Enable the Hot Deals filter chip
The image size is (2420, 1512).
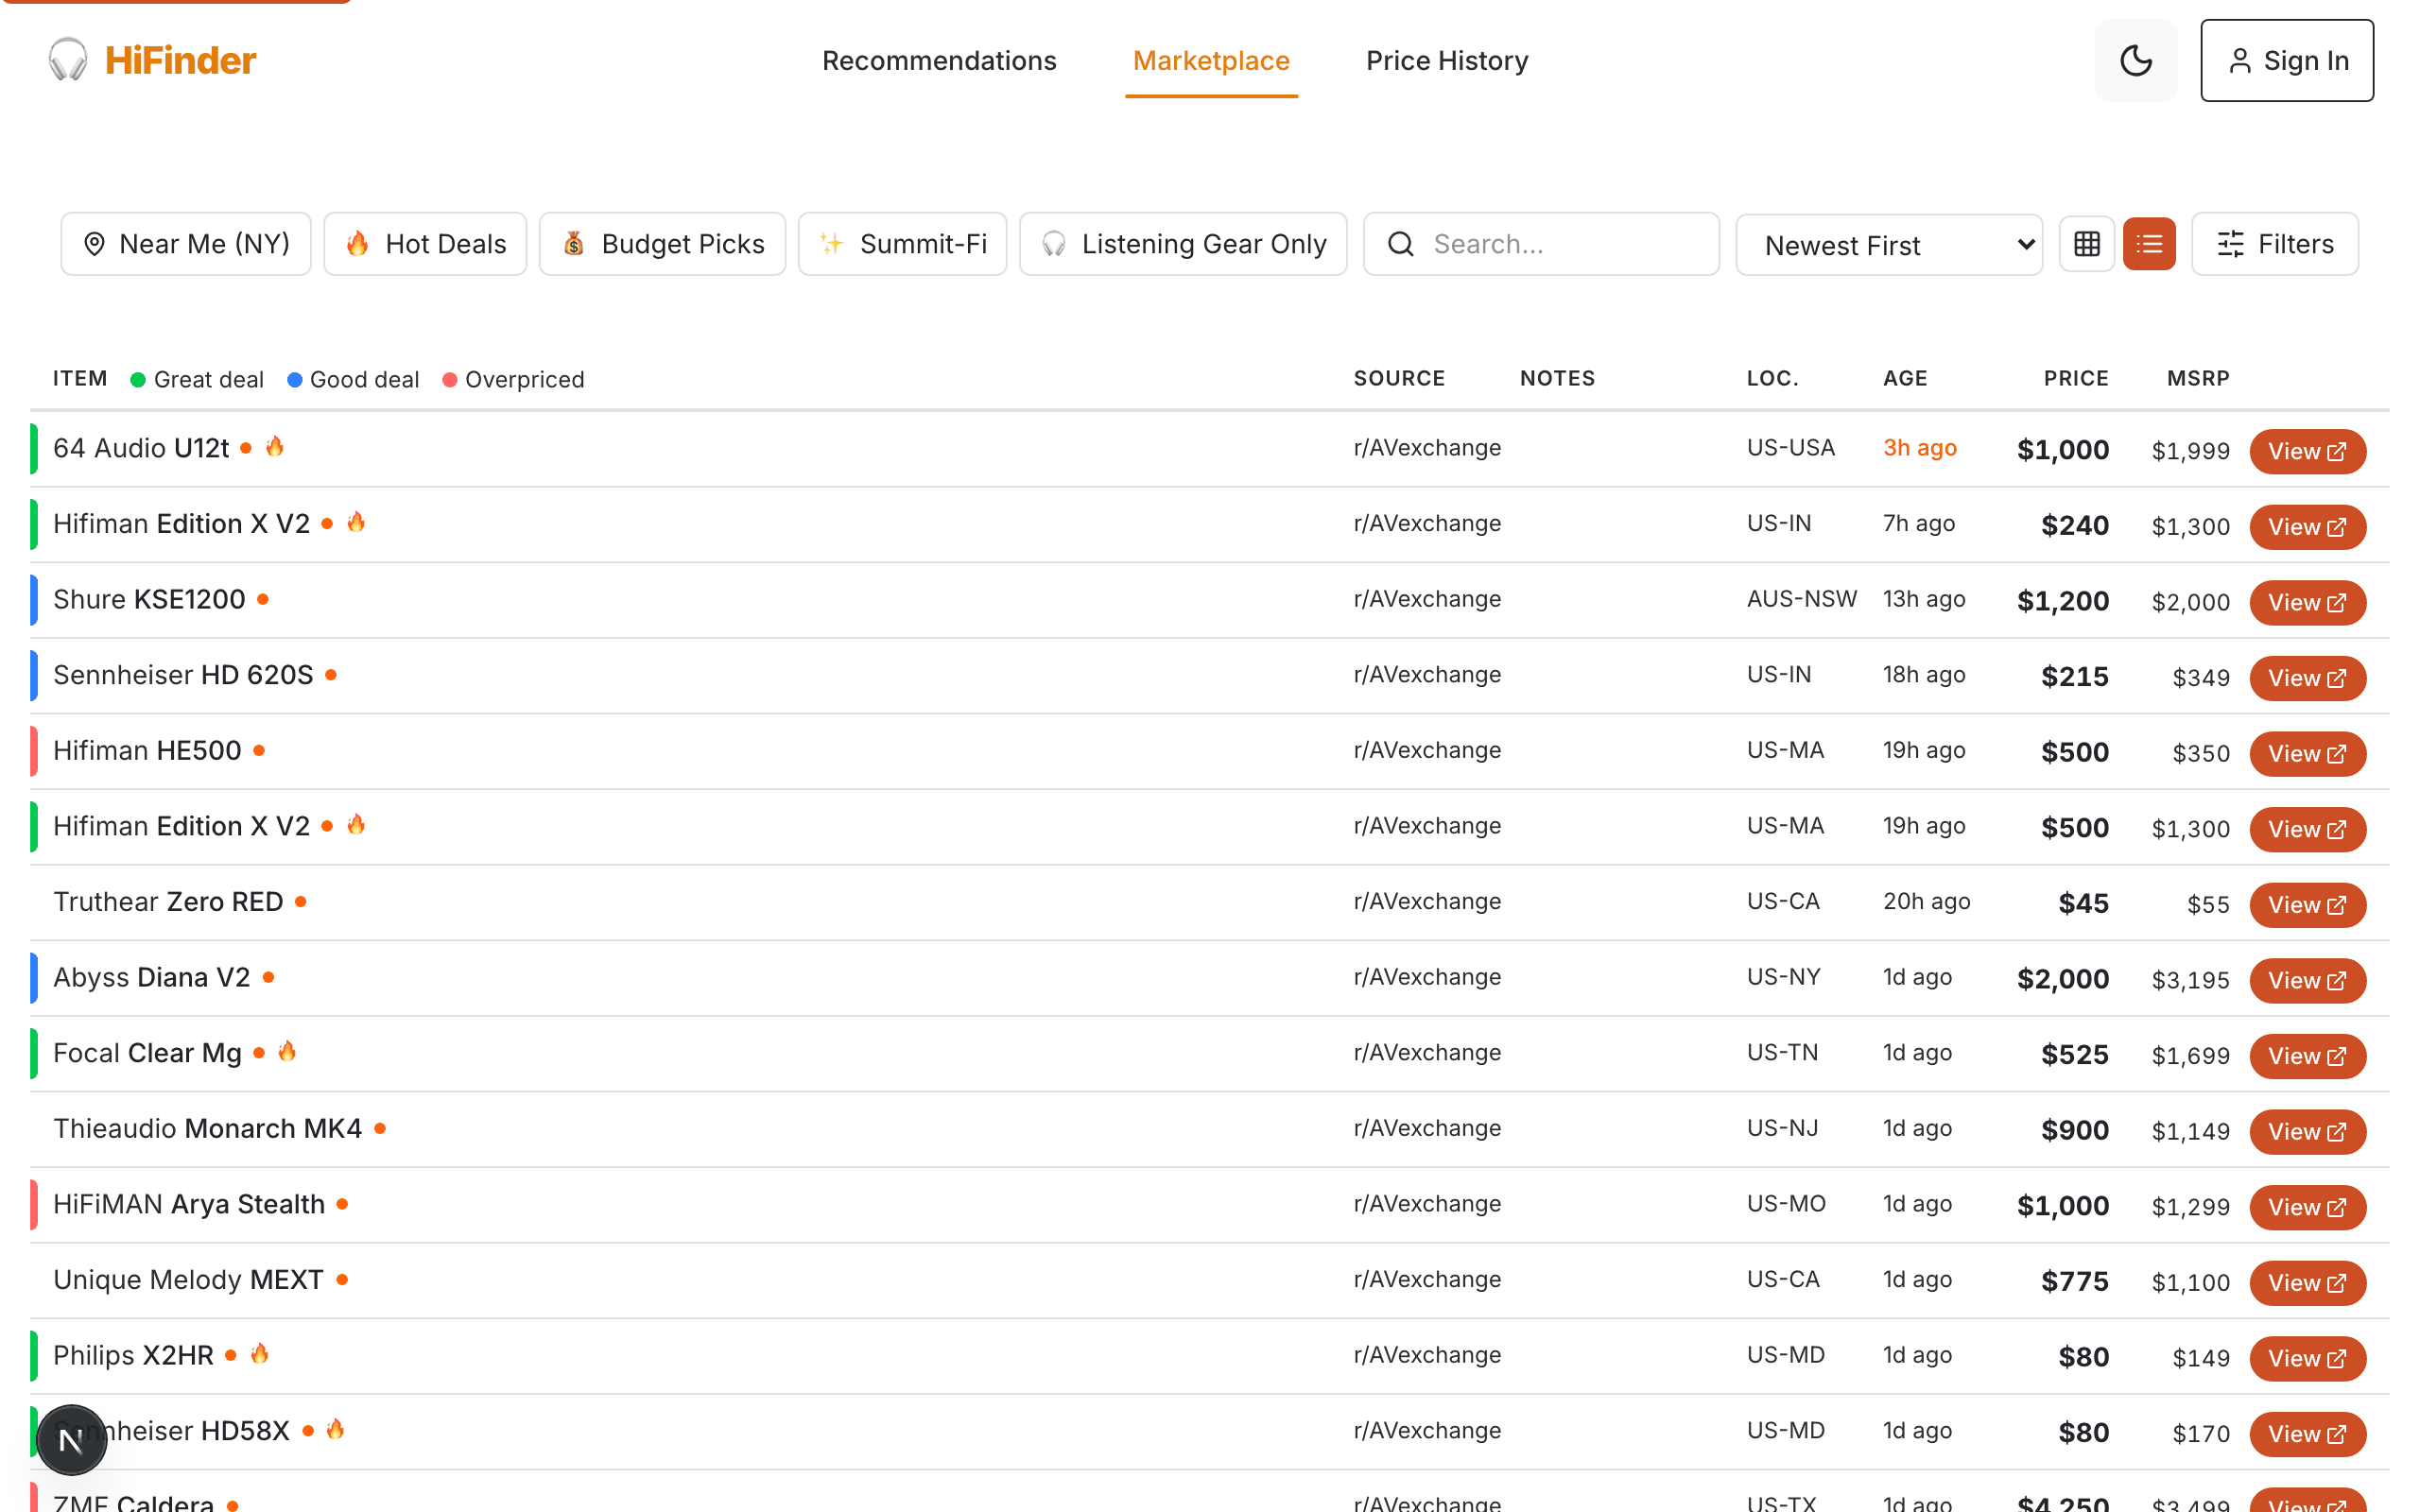coord(425,244)
